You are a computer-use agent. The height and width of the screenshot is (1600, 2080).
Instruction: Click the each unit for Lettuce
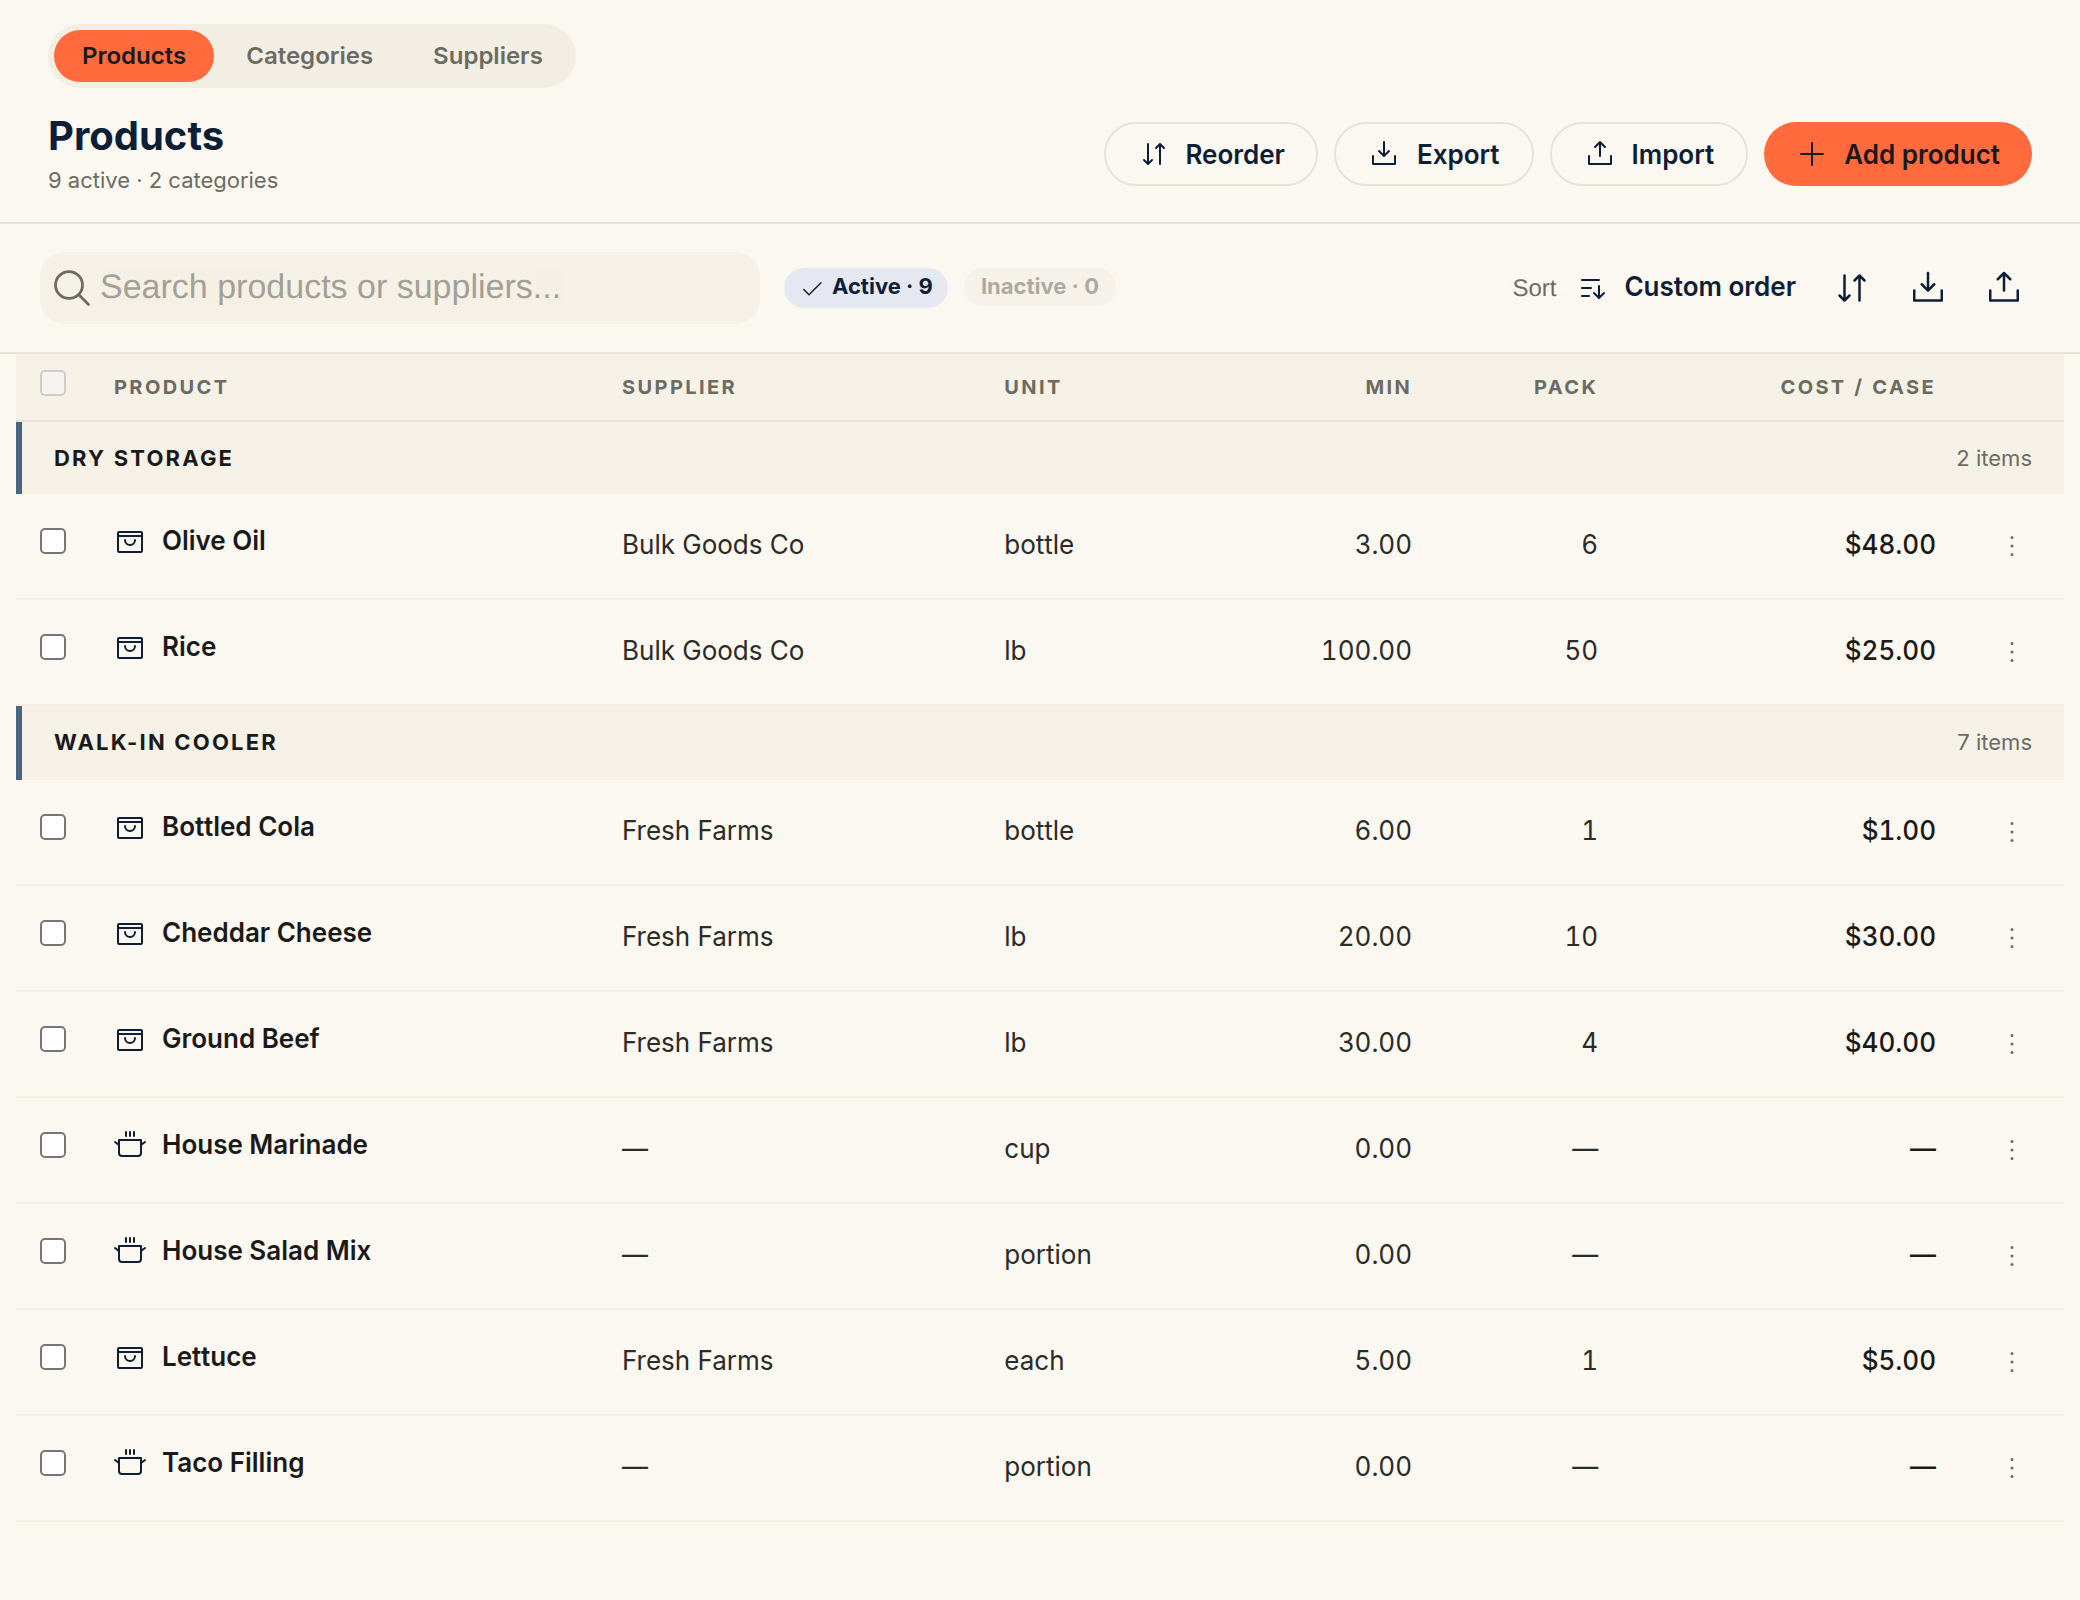[x=1034, y=1361]
